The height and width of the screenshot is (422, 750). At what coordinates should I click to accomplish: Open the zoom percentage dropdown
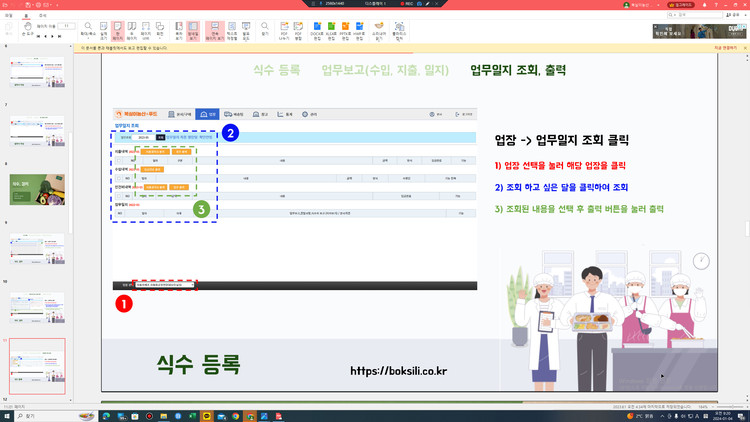(x=703, y=407)
